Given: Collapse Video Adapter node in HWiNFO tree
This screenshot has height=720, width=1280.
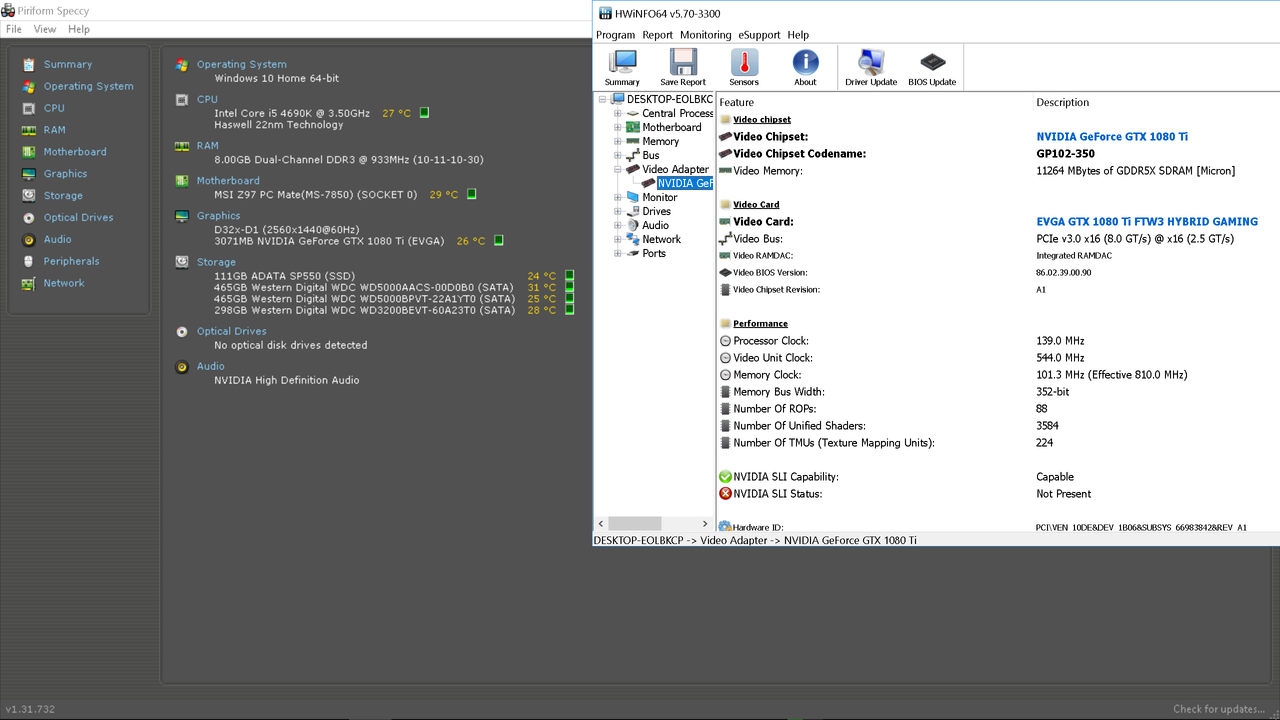Looking at the screenshot, I should pos(618,169).
